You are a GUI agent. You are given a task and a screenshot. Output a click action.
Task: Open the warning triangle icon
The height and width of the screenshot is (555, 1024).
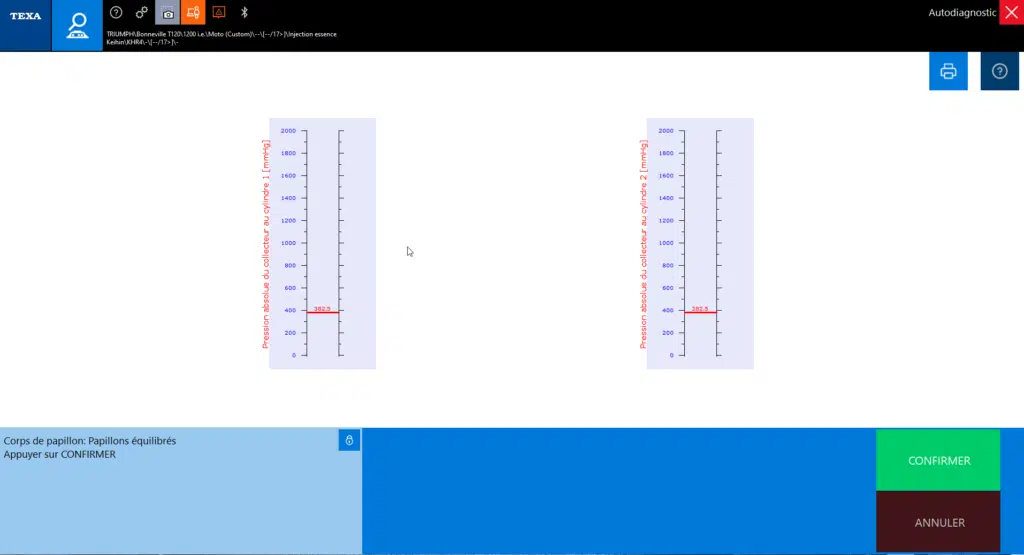pyautogui.click(x=219, y=12)
